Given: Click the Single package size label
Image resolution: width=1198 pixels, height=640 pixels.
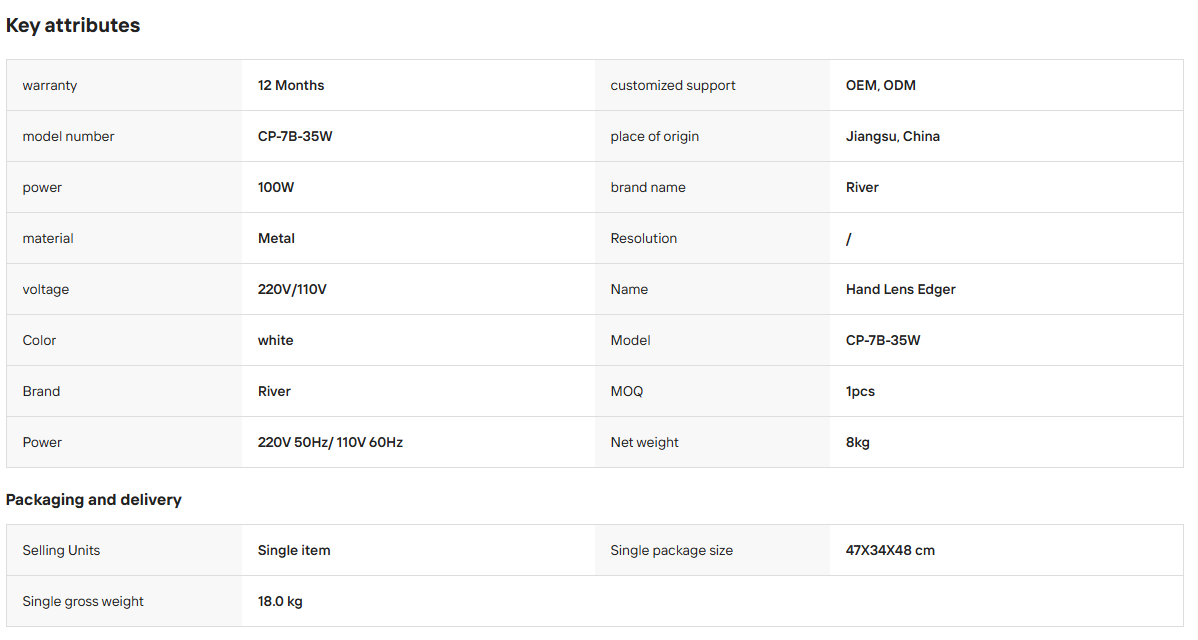Looking at the screenshot, I should (671, 551).
